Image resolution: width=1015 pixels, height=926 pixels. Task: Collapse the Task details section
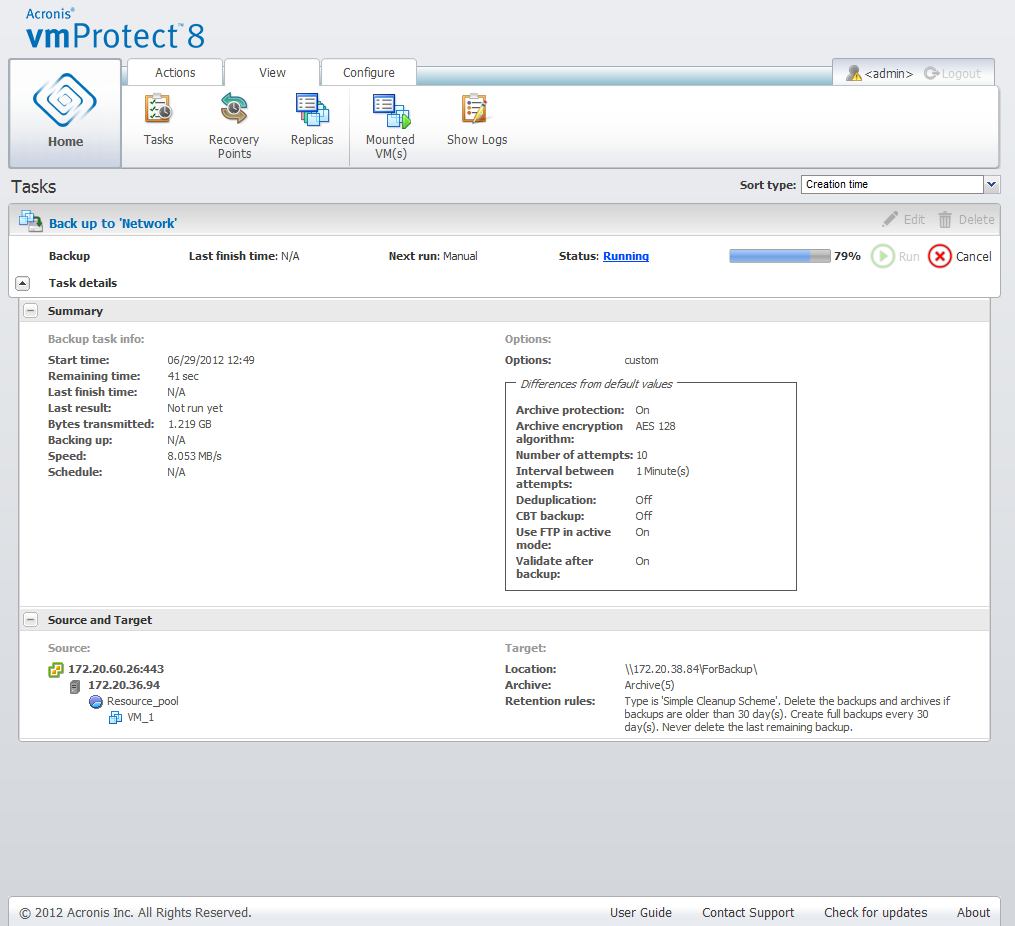click(22, 283)
